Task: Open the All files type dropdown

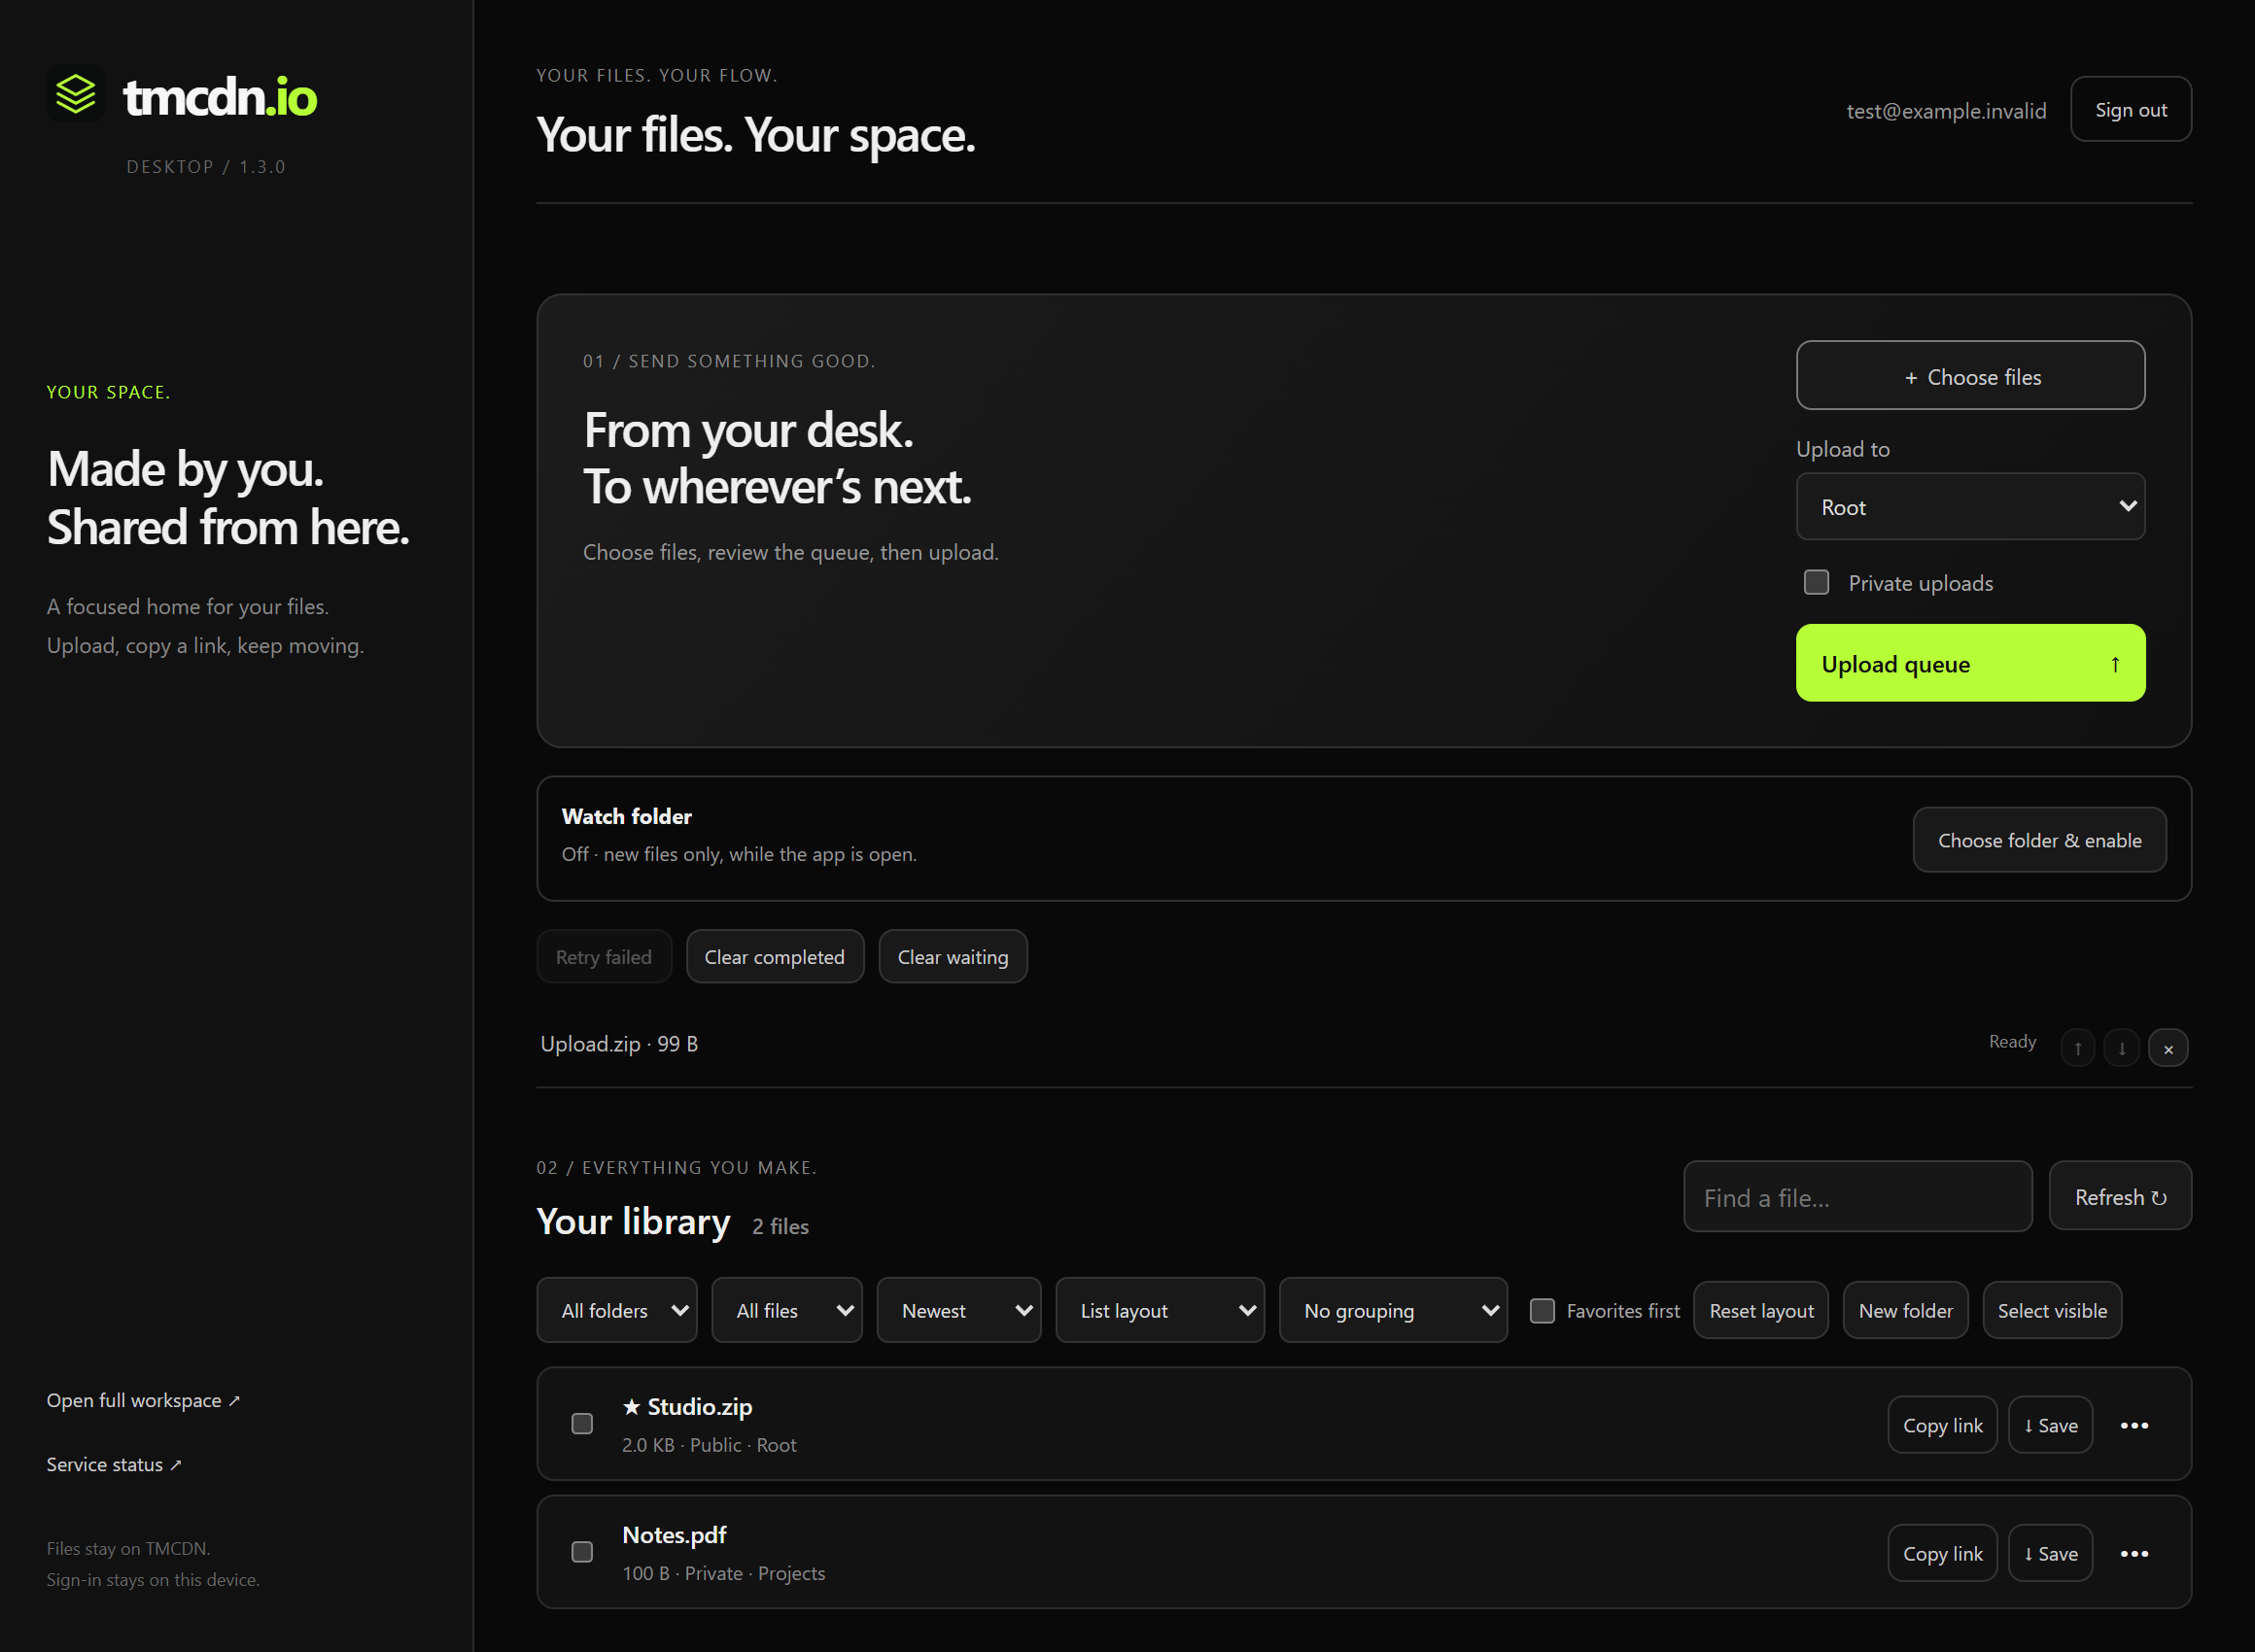Action: (x=787, y=1310)
